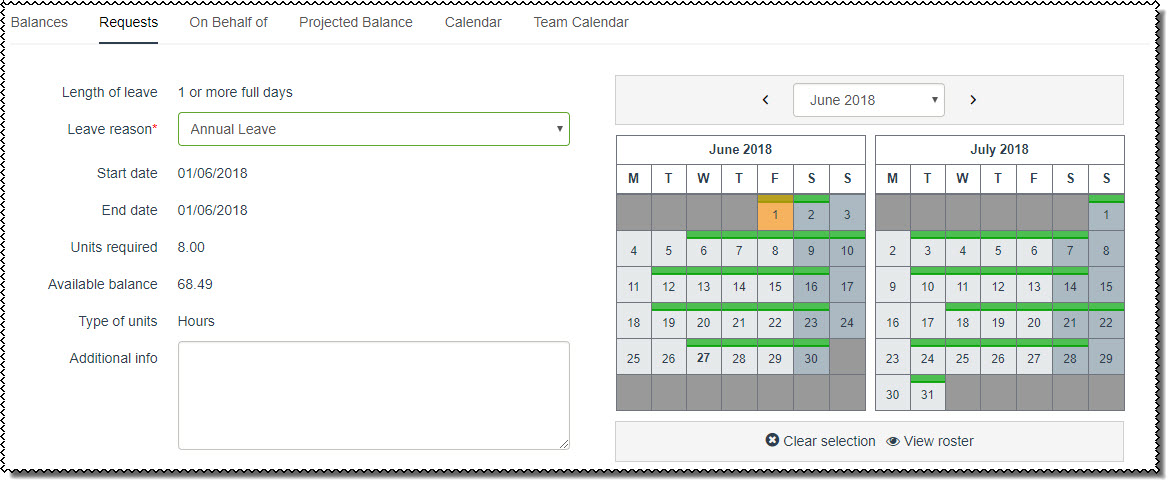
Task: Open the Leave reason dropdown
Action: coord(373,129)
